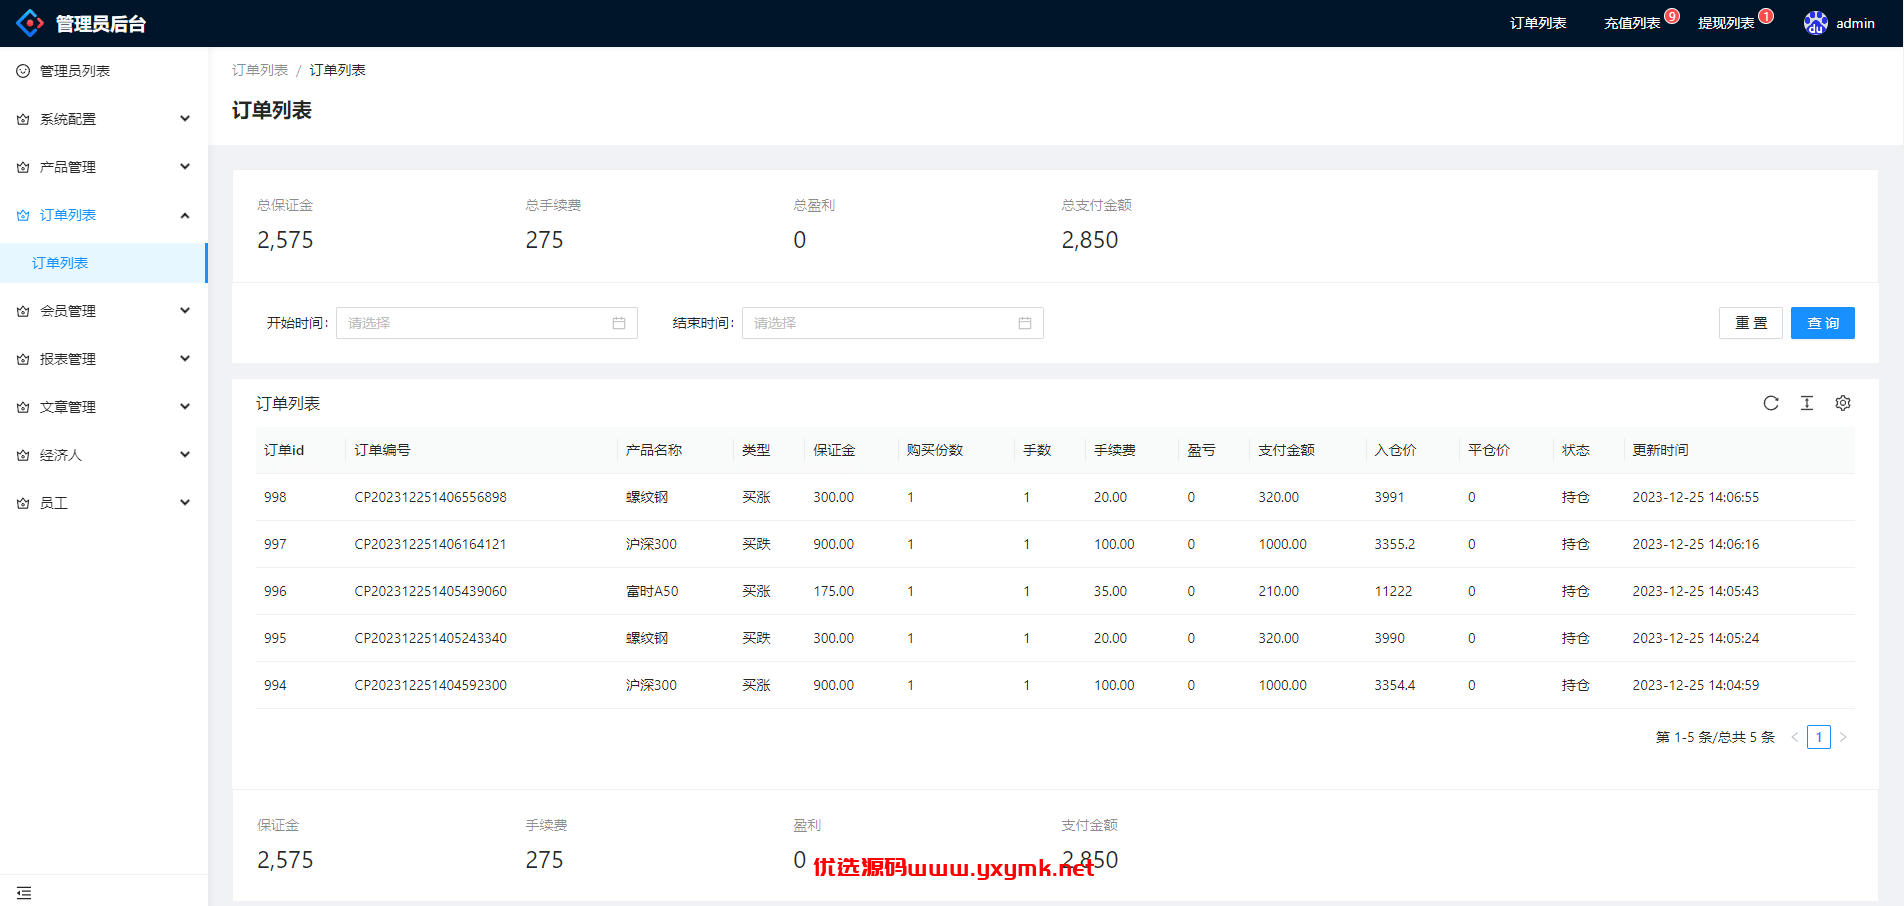The width and height of the screenshot is (1904, 906).
Task: Collapse sidebar with bottom menu-fold icon
Action: pyautogui.click(x=24, y=892)
